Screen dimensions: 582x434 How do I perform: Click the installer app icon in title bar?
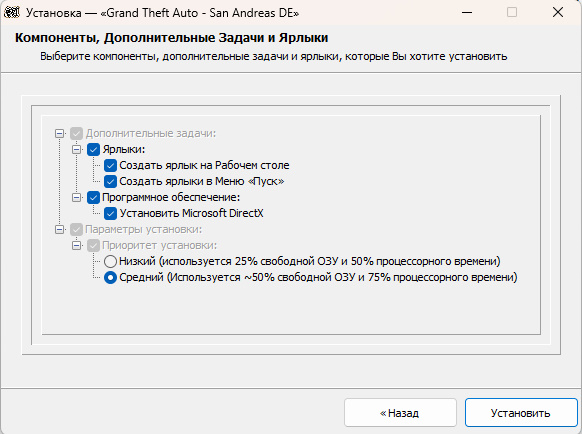point(12,13)
